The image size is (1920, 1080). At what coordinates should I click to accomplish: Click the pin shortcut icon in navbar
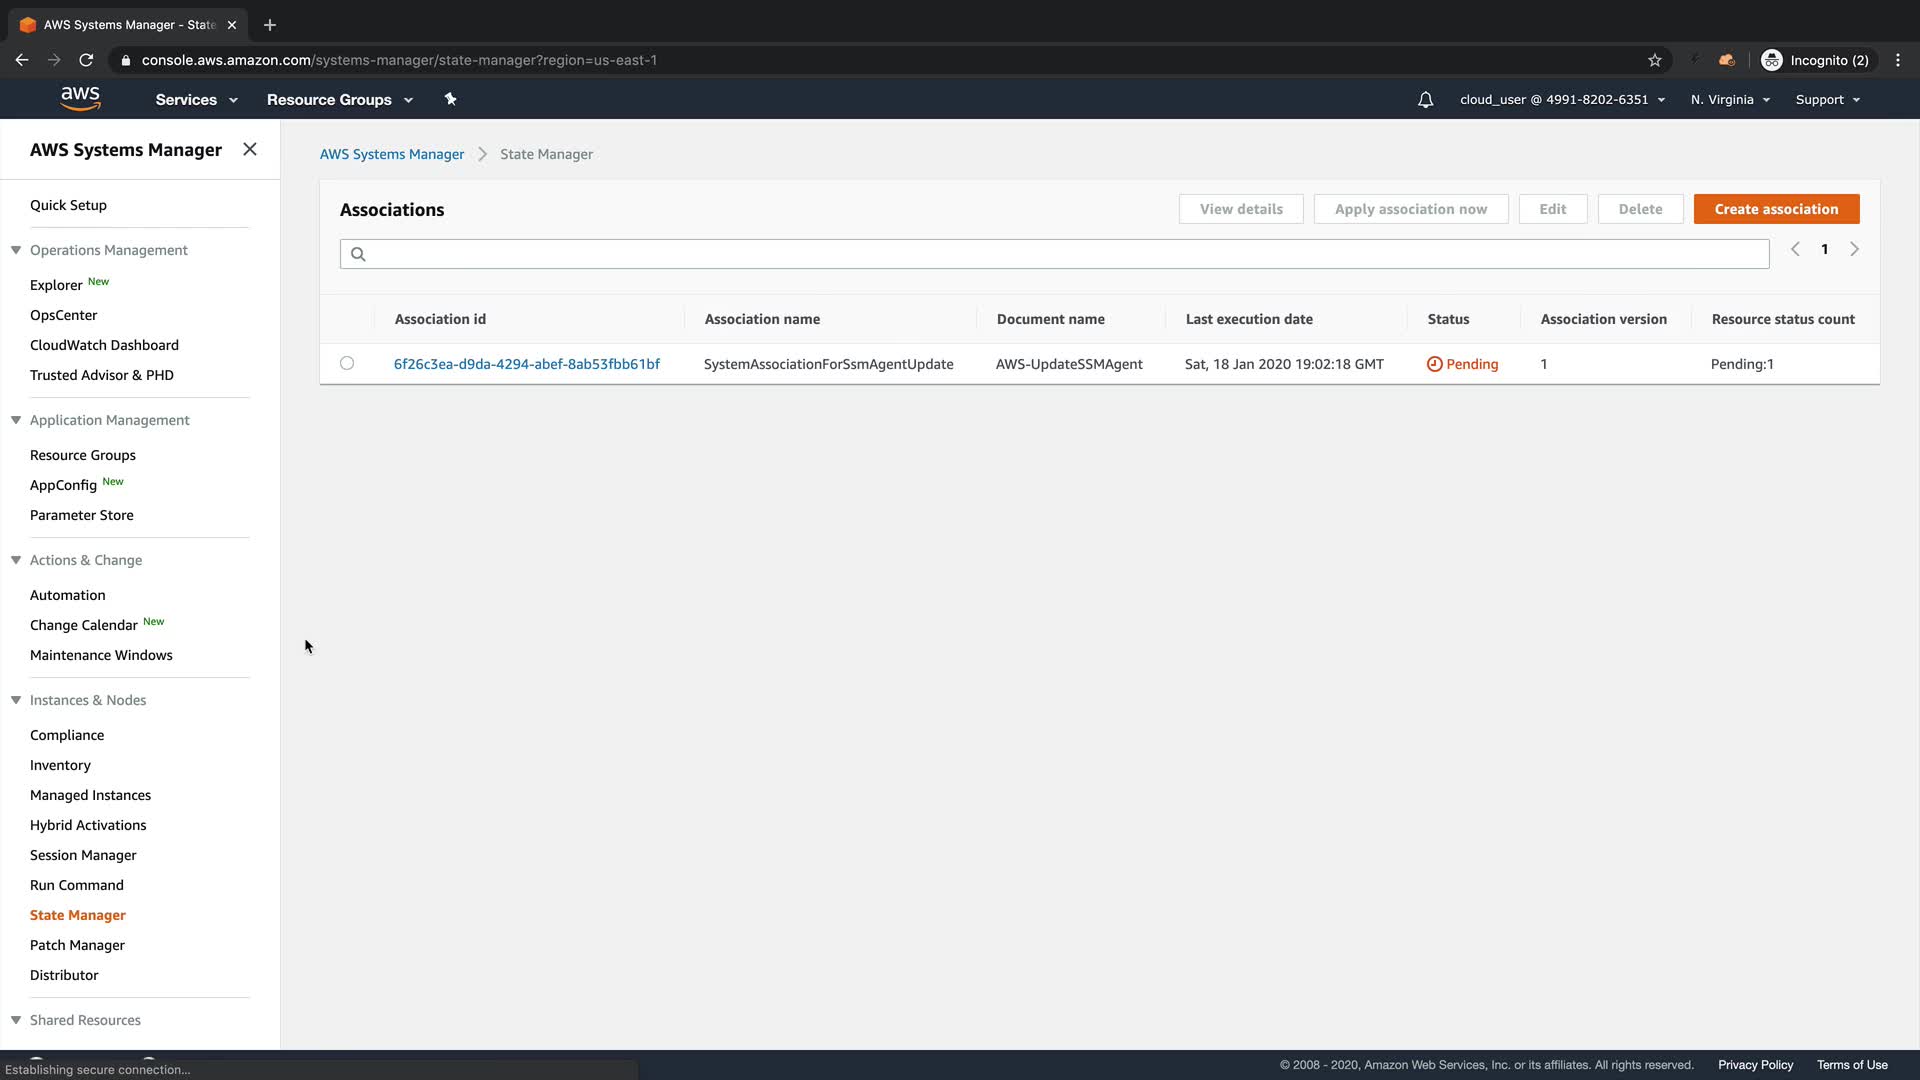click(450, 99)
